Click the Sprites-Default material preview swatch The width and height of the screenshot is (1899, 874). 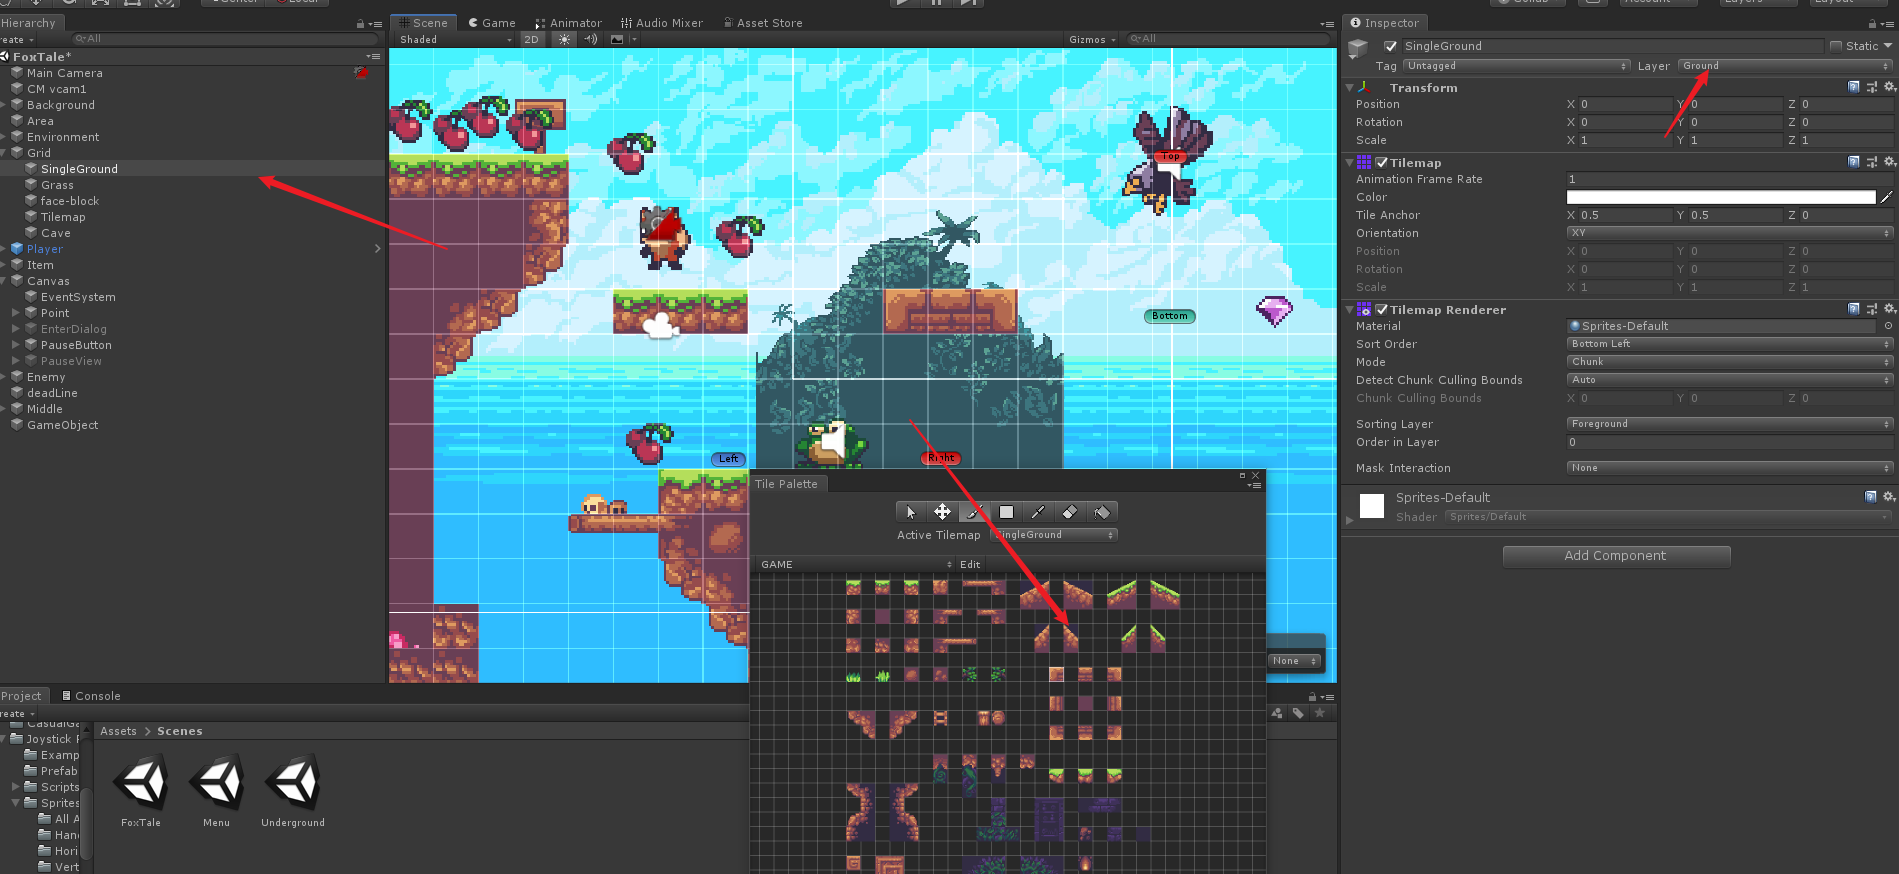pos(1372,506)
